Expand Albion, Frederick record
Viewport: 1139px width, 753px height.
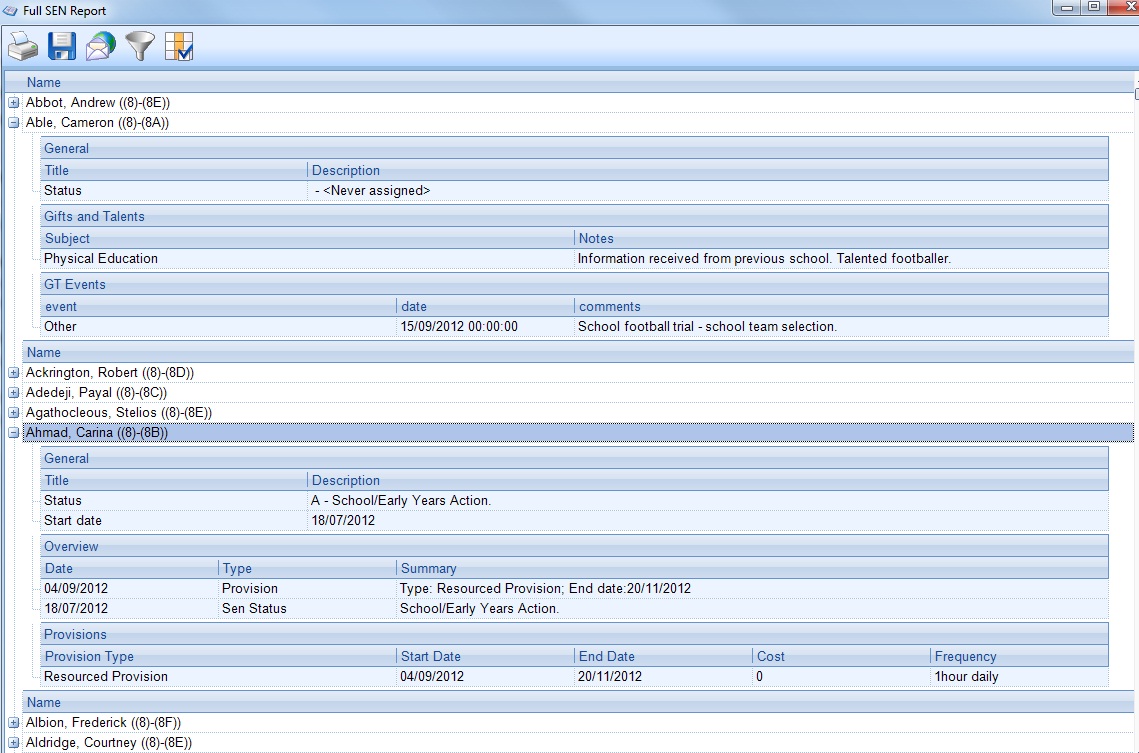click(x=14, y=723)
